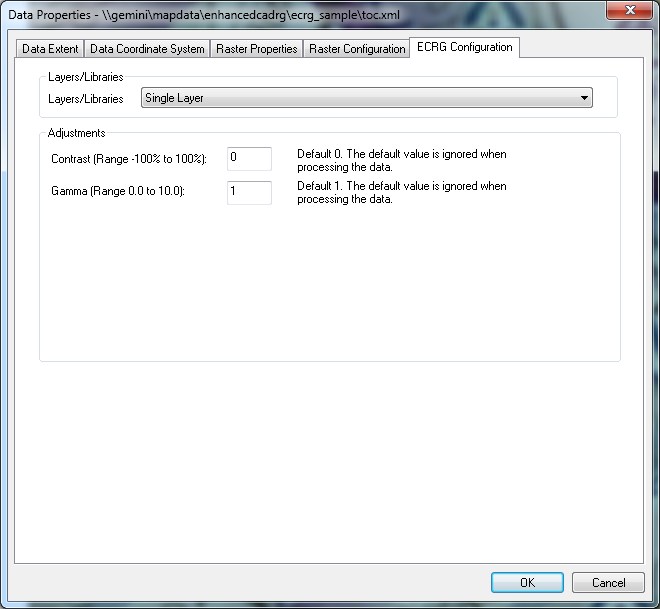Click the Gamma value input field

pos(249,192)
